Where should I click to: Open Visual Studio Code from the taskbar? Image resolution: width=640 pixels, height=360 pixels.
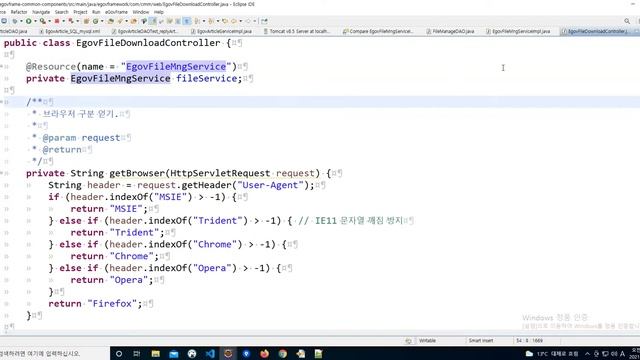click(x=210, y=353)
